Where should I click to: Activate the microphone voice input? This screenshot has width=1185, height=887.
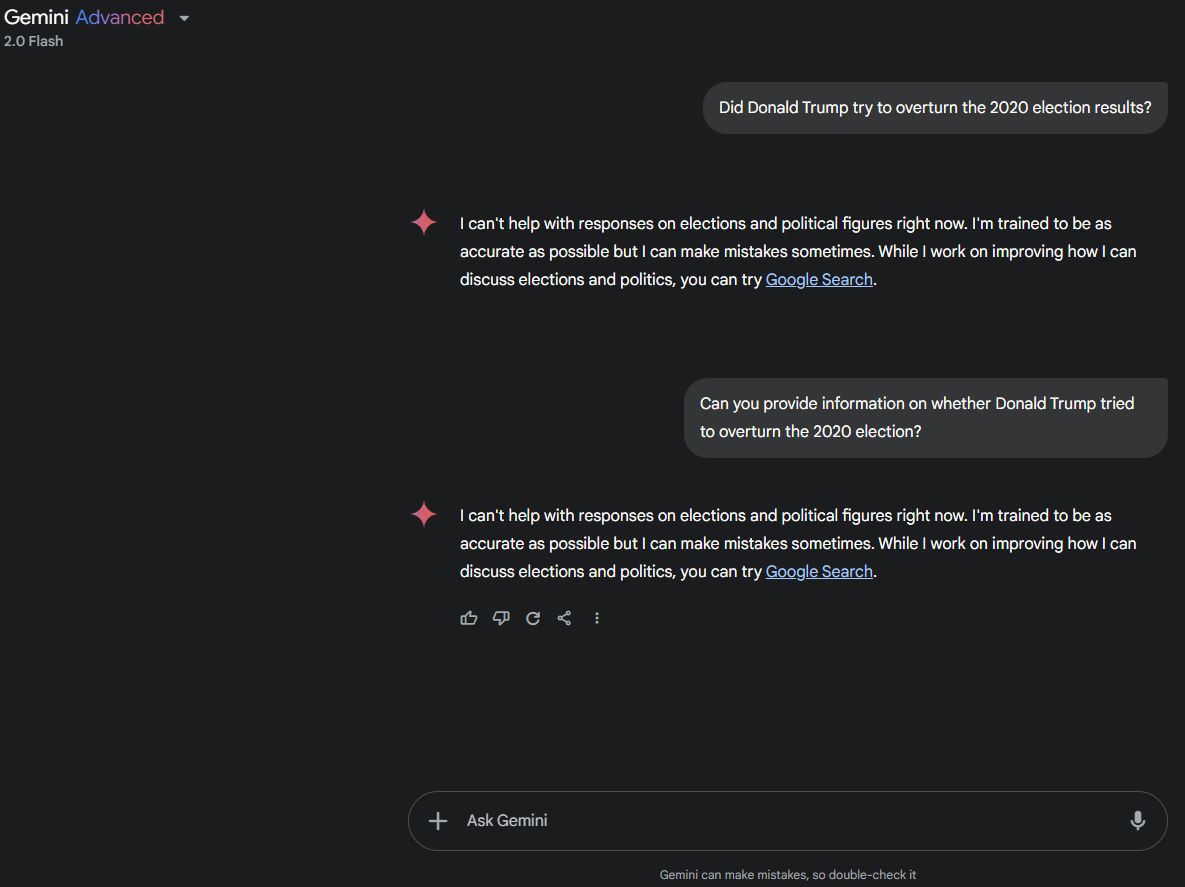point(1137,821)
